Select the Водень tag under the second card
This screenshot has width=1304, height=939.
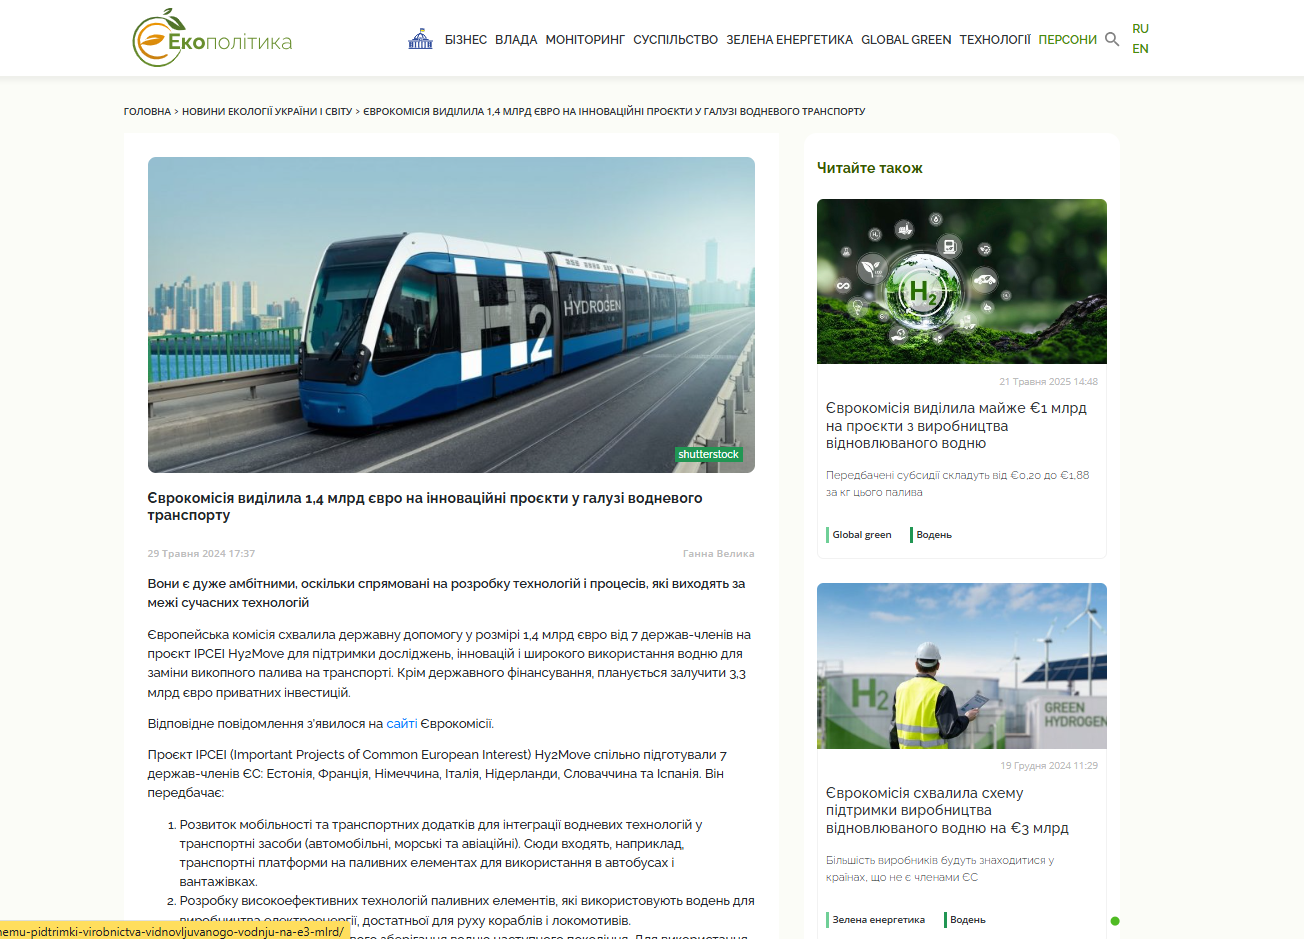click(x=967, y=920)
